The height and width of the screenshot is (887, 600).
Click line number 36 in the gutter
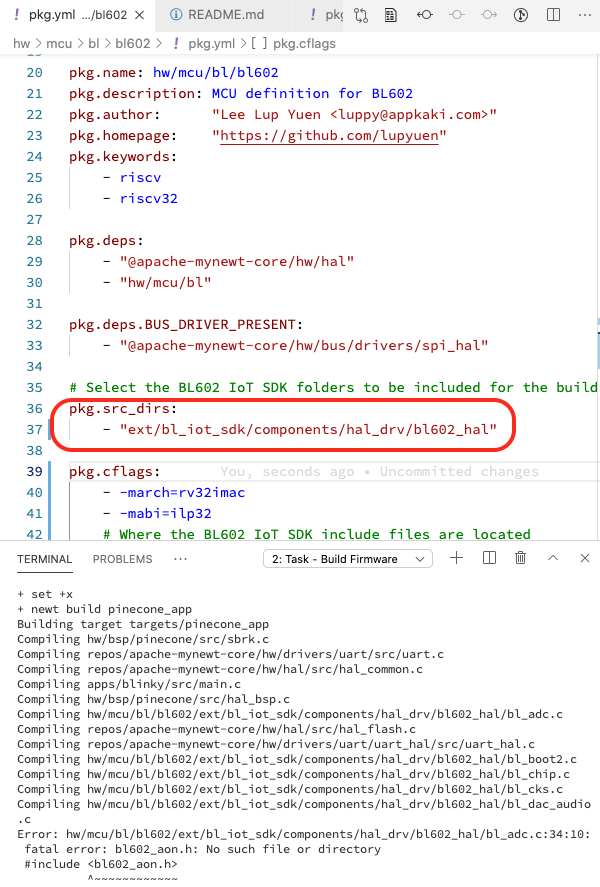[x=34, y=408]
